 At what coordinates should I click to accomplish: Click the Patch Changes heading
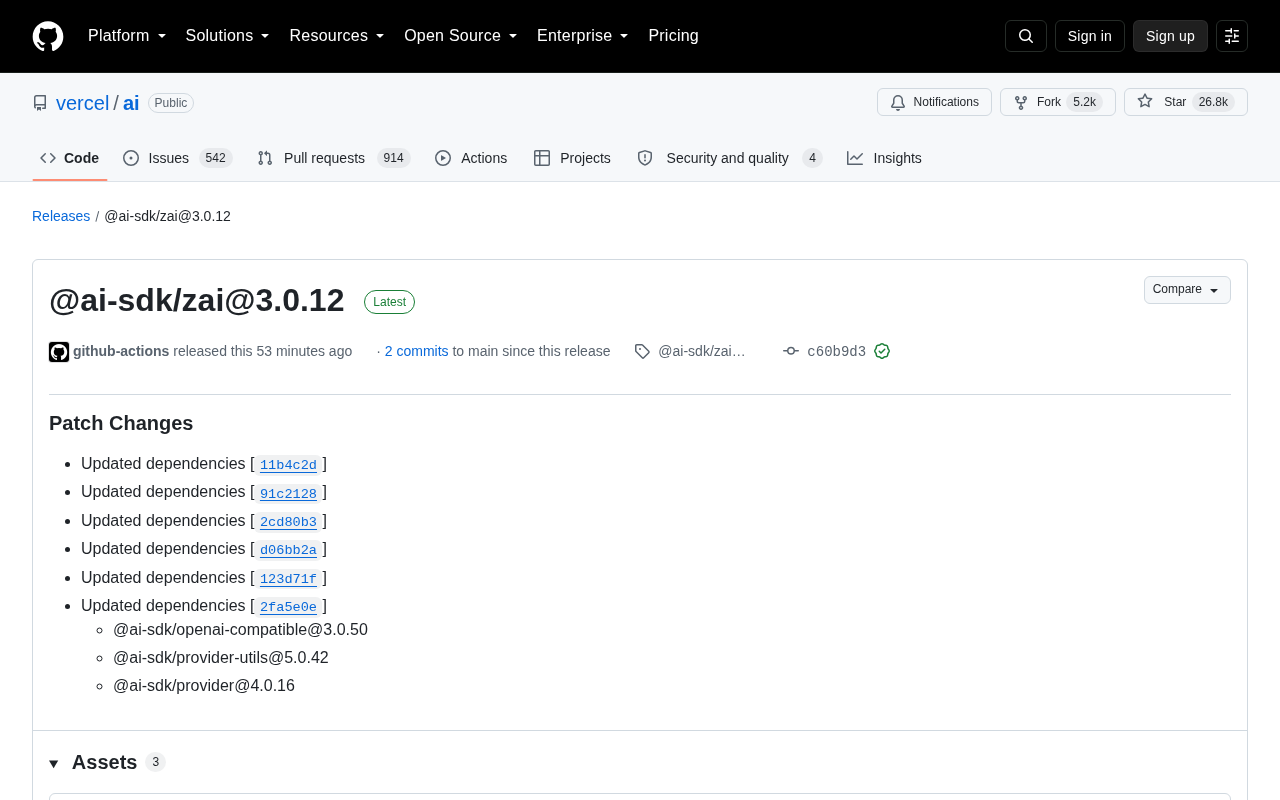(x=121, y=423)
